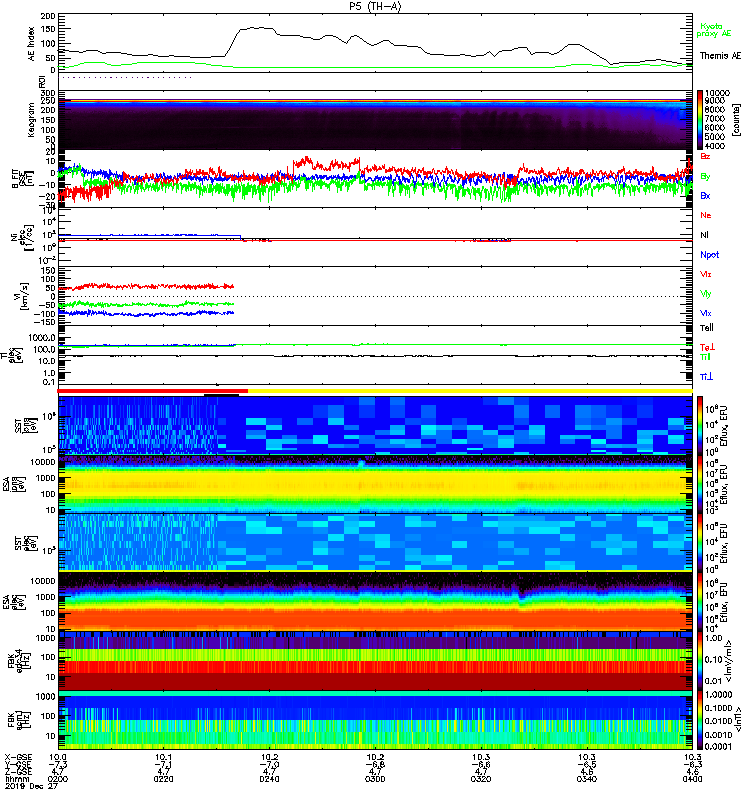Click the '0320' time tick label

(x=481, y=779)
